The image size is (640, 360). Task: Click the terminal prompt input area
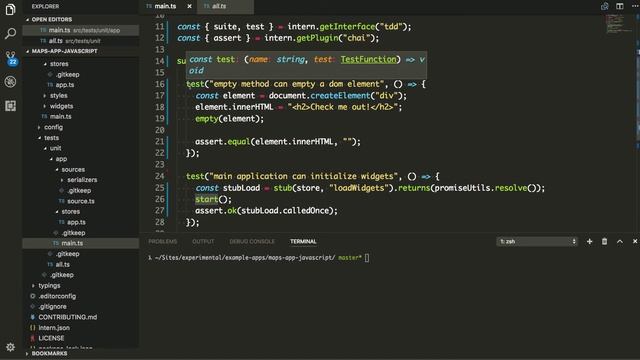point(367,258)
